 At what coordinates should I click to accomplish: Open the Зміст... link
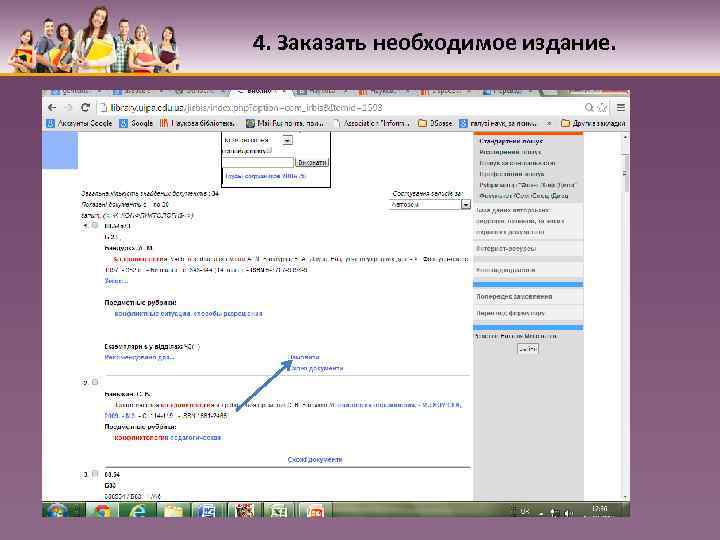(x=116, y=281)
